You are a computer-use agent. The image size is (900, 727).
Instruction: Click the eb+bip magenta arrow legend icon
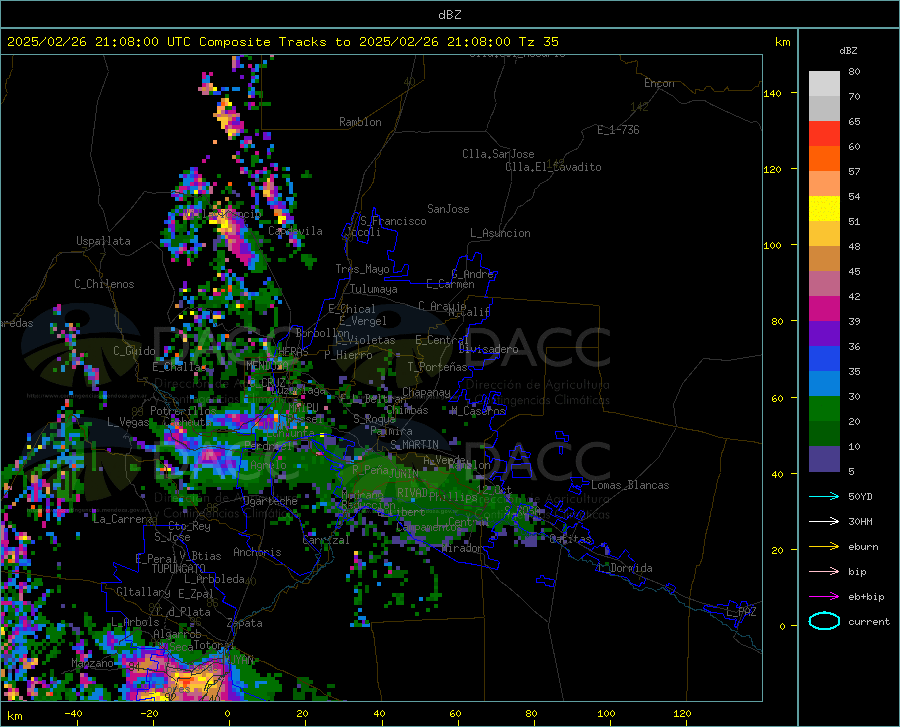[824, 597]
